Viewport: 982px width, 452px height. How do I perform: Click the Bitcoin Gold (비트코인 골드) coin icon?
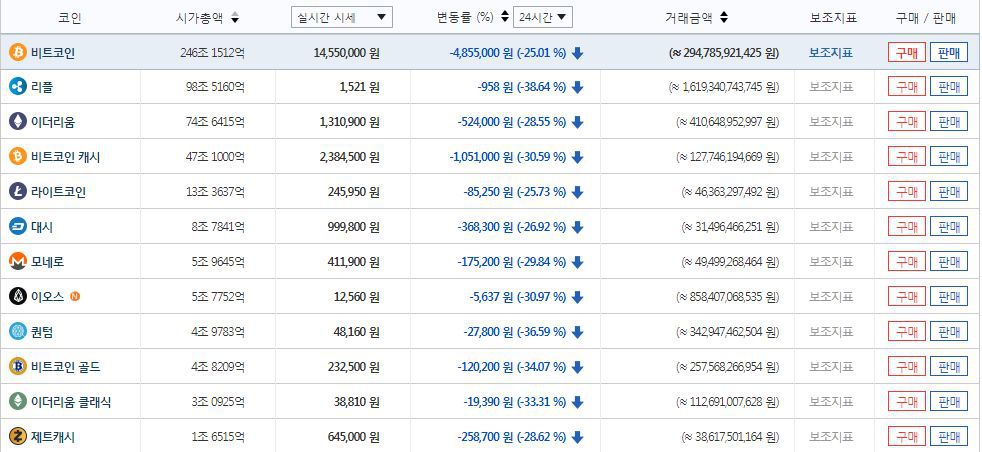18,366
